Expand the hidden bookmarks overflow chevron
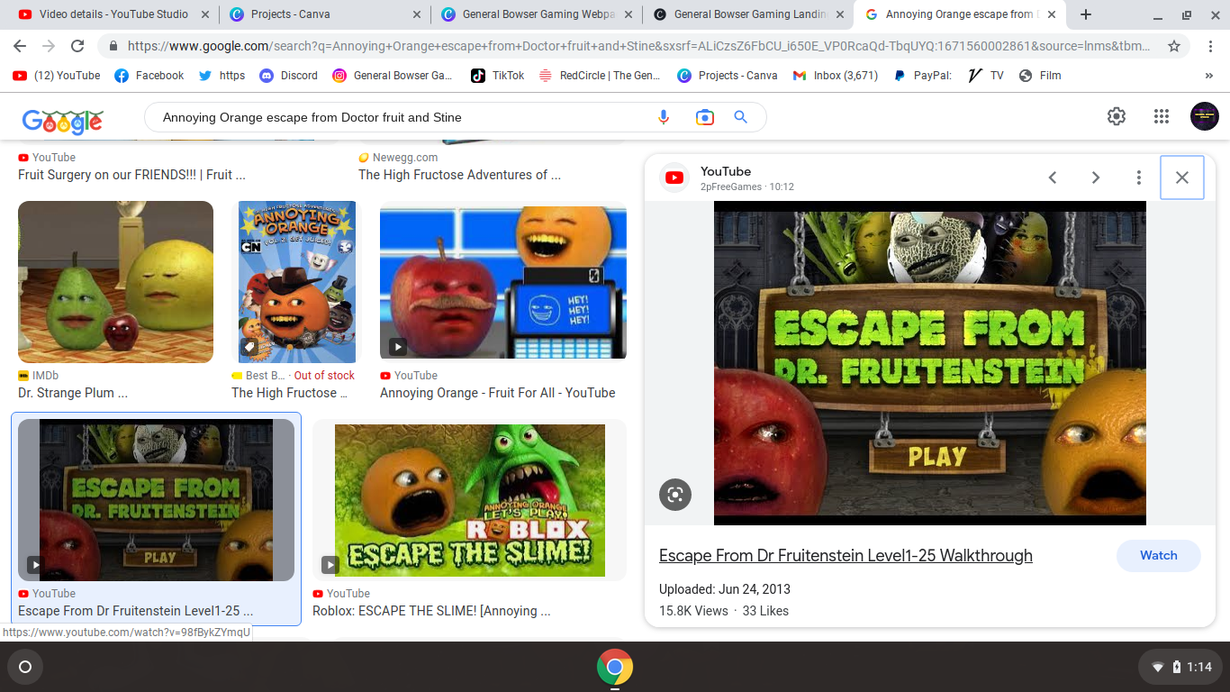 [1209, 76]
